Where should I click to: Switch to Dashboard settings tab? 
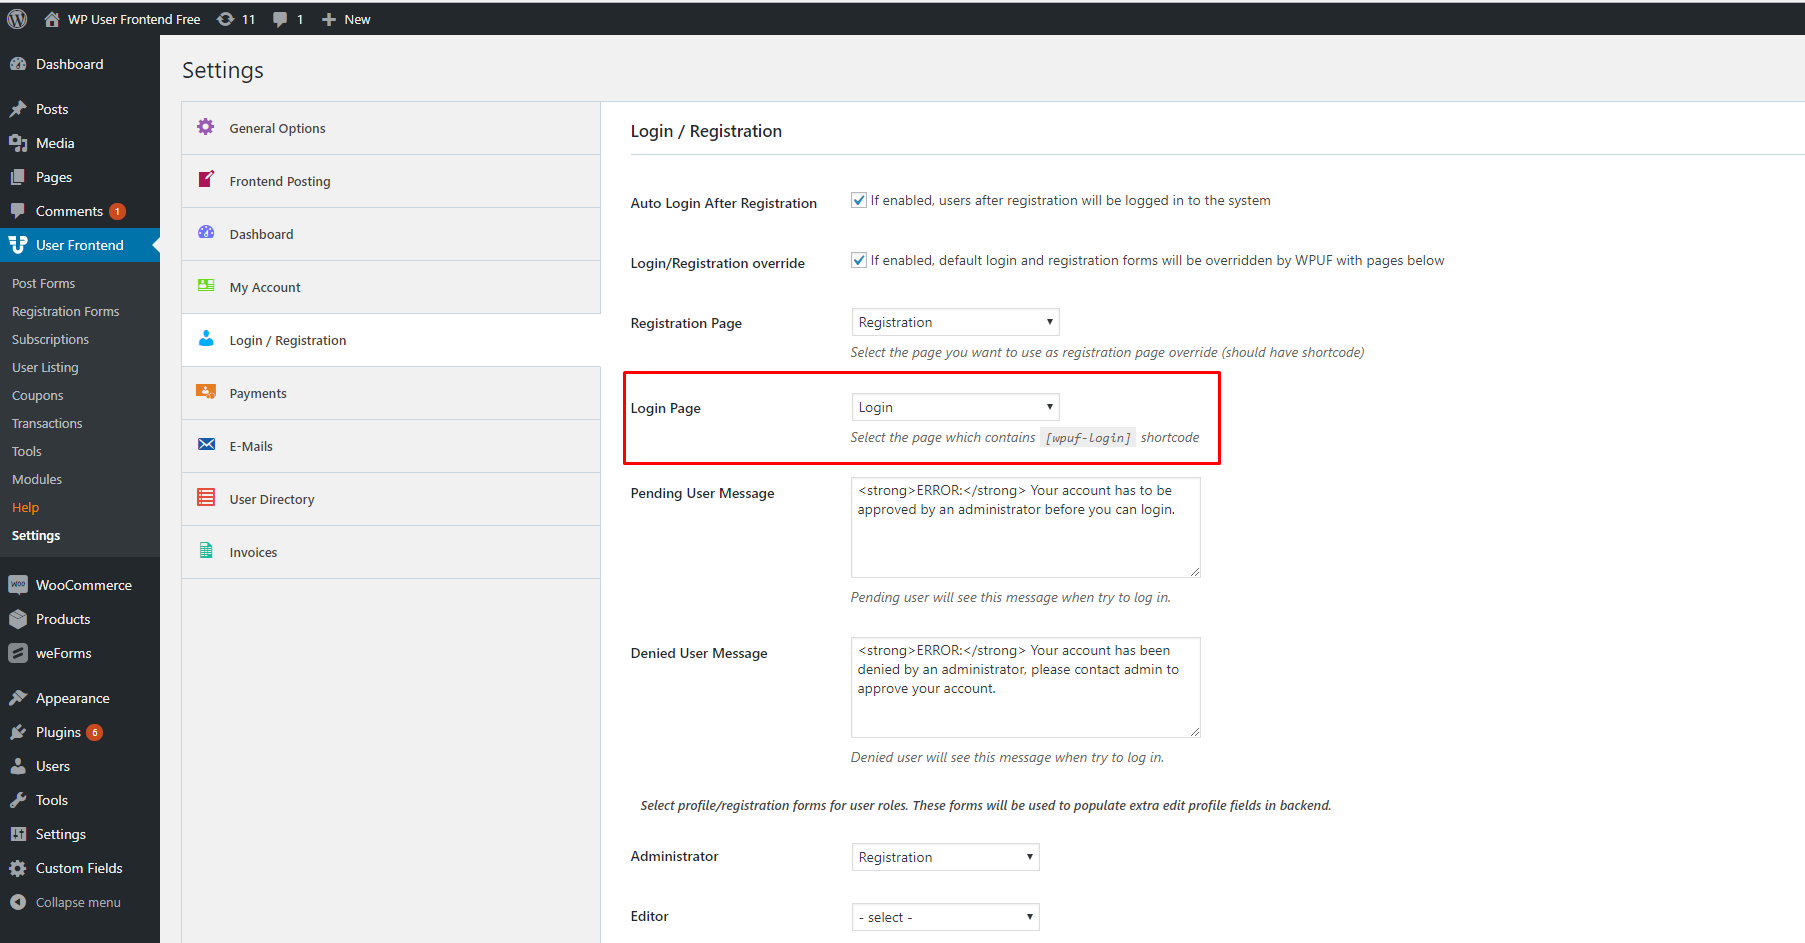391,234
